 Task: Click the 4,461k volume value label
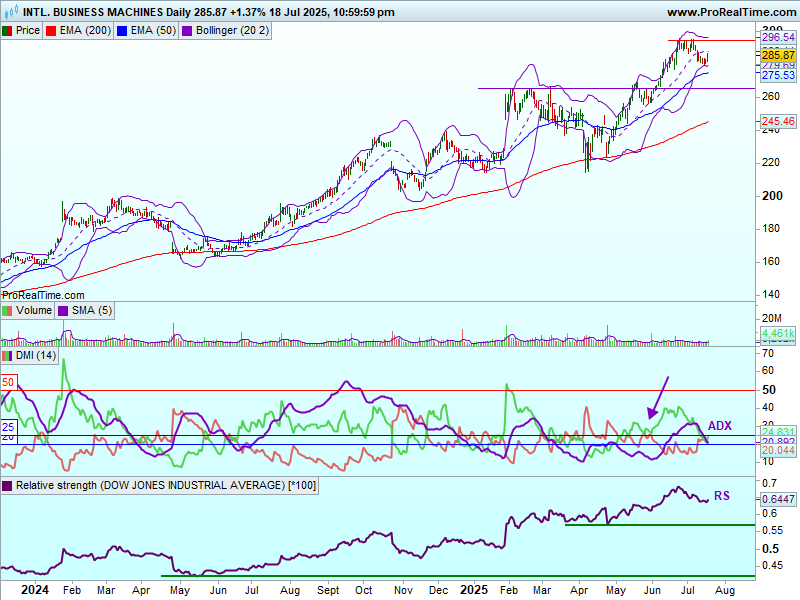pos(778,334)
